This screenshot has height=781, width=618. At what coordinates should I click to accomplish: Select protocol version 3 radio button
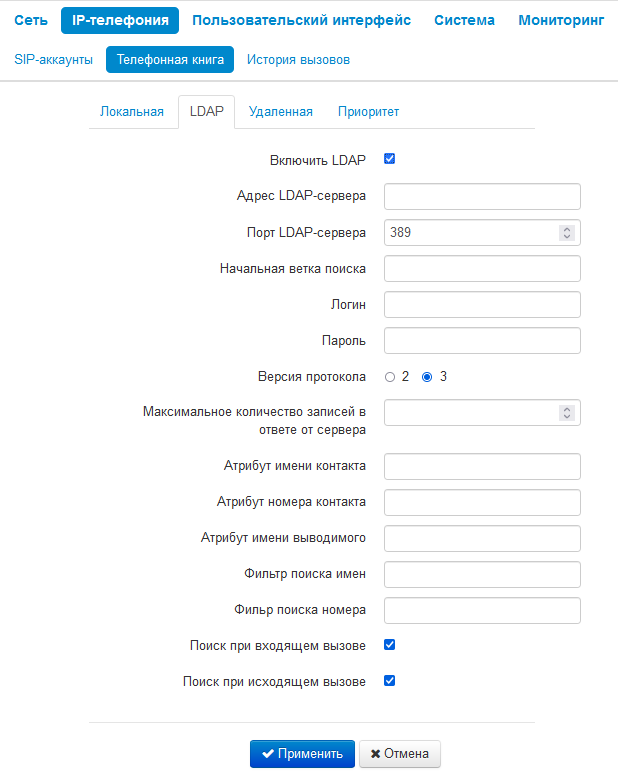427,377
